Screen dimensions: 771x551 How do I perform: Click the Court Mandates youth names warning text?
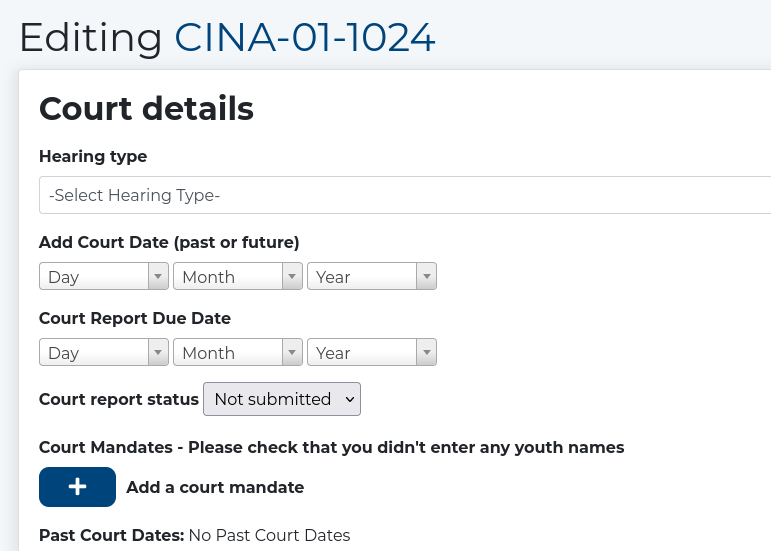pyautogui.click(x=331, y=447)
